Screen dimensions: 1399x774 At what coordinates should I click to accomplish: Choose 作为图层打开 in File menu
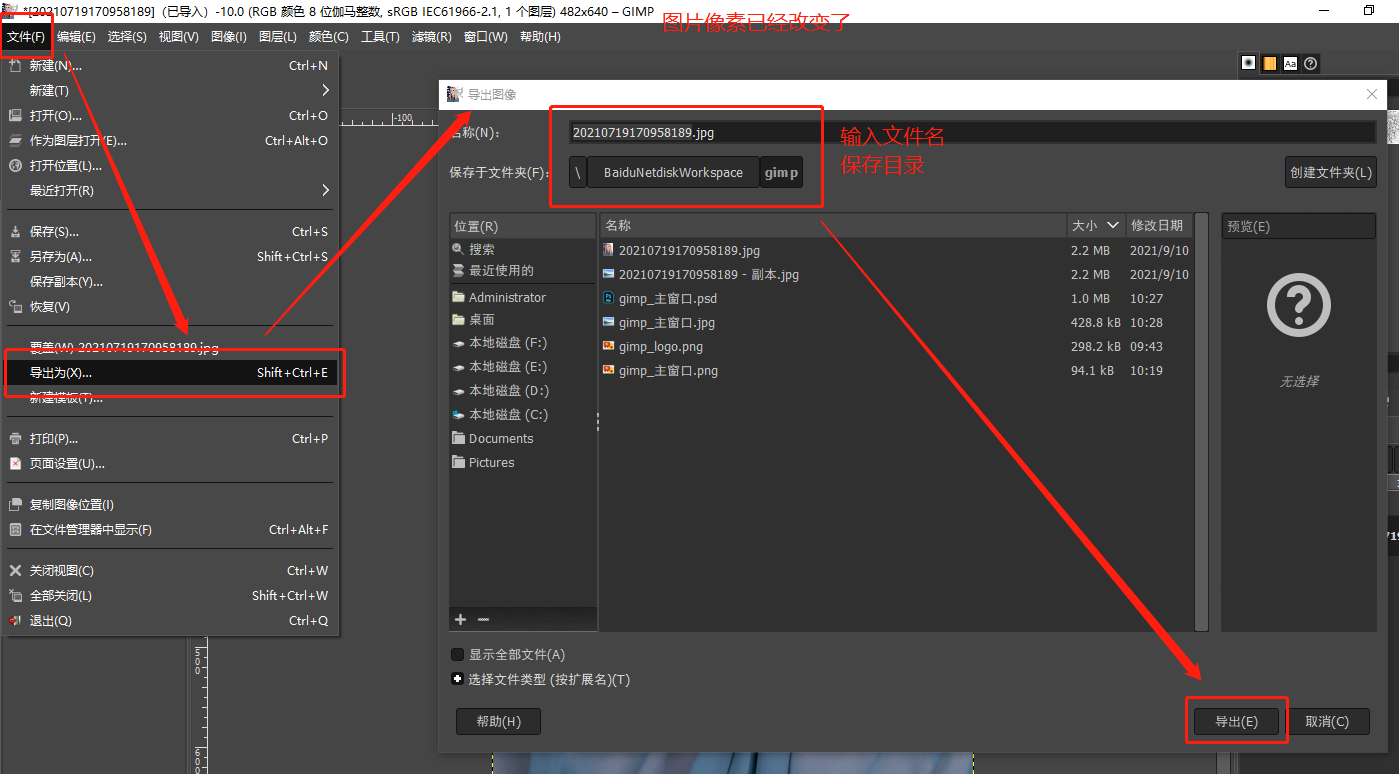tap(172, 141)
